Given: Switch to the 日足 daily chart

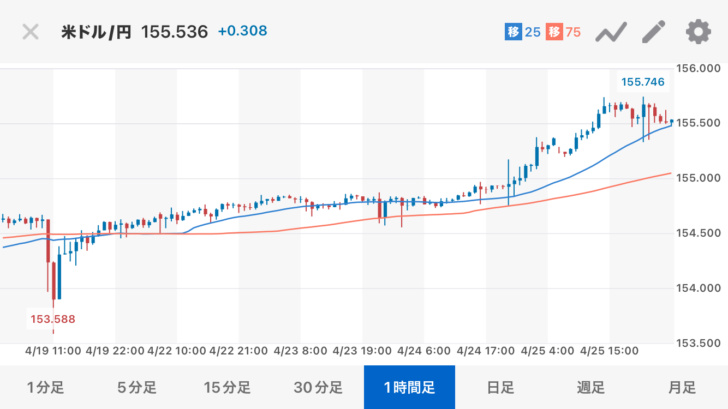Looking at the screenshot, I should tap(500, 387).
